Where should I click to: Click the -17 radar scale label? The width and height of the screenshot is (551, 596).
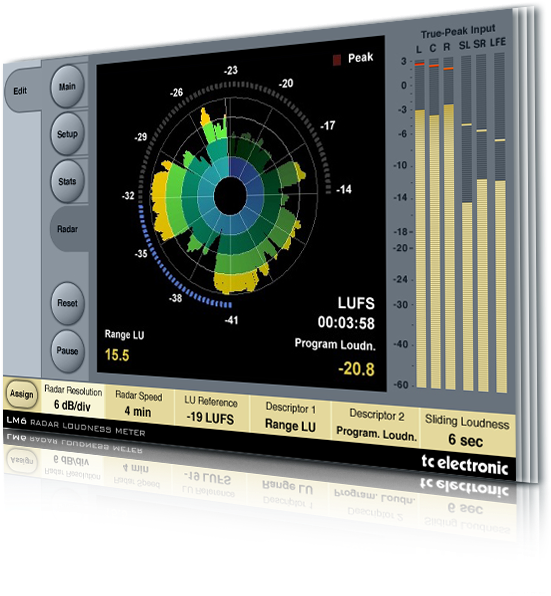pyautogui.click(x=328, y=125)
